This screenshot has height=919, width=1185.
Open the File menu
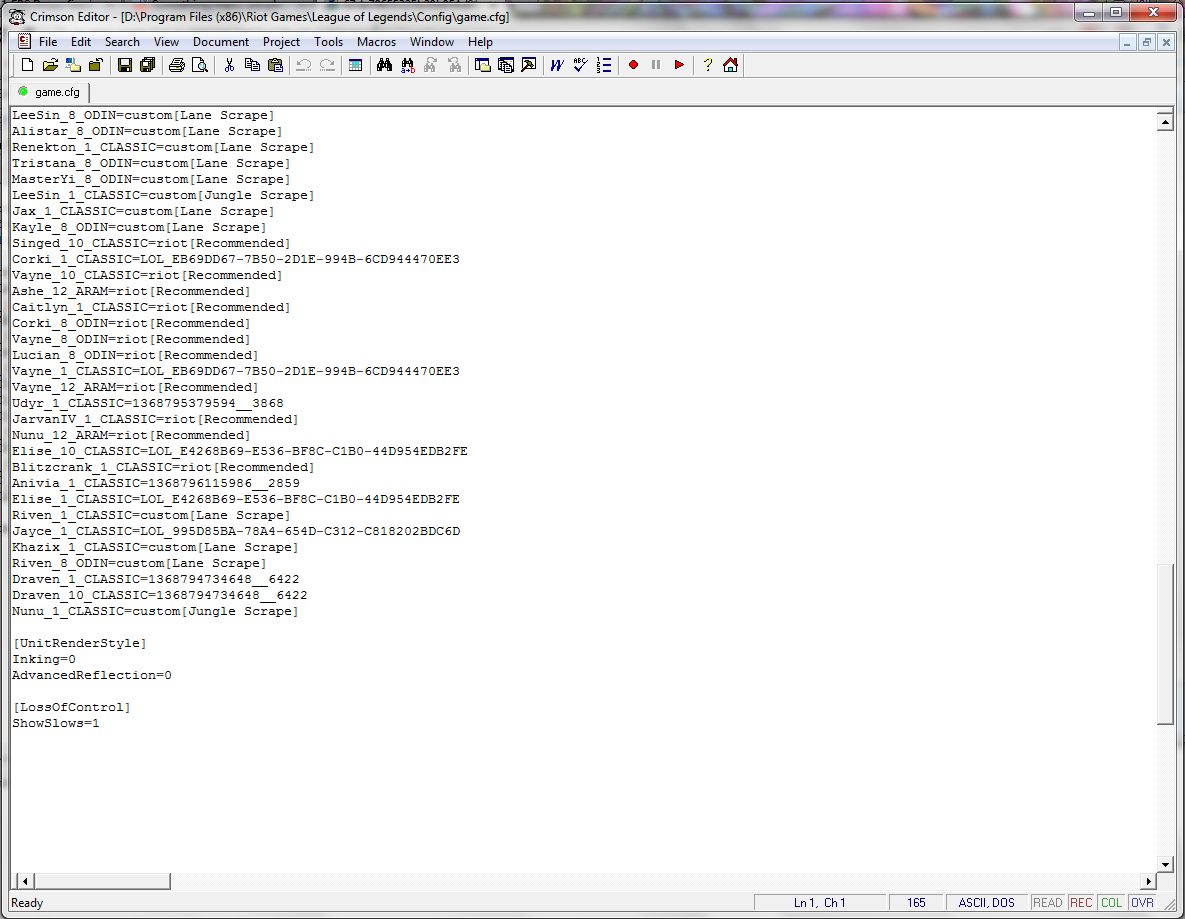(x=48, y=42)
